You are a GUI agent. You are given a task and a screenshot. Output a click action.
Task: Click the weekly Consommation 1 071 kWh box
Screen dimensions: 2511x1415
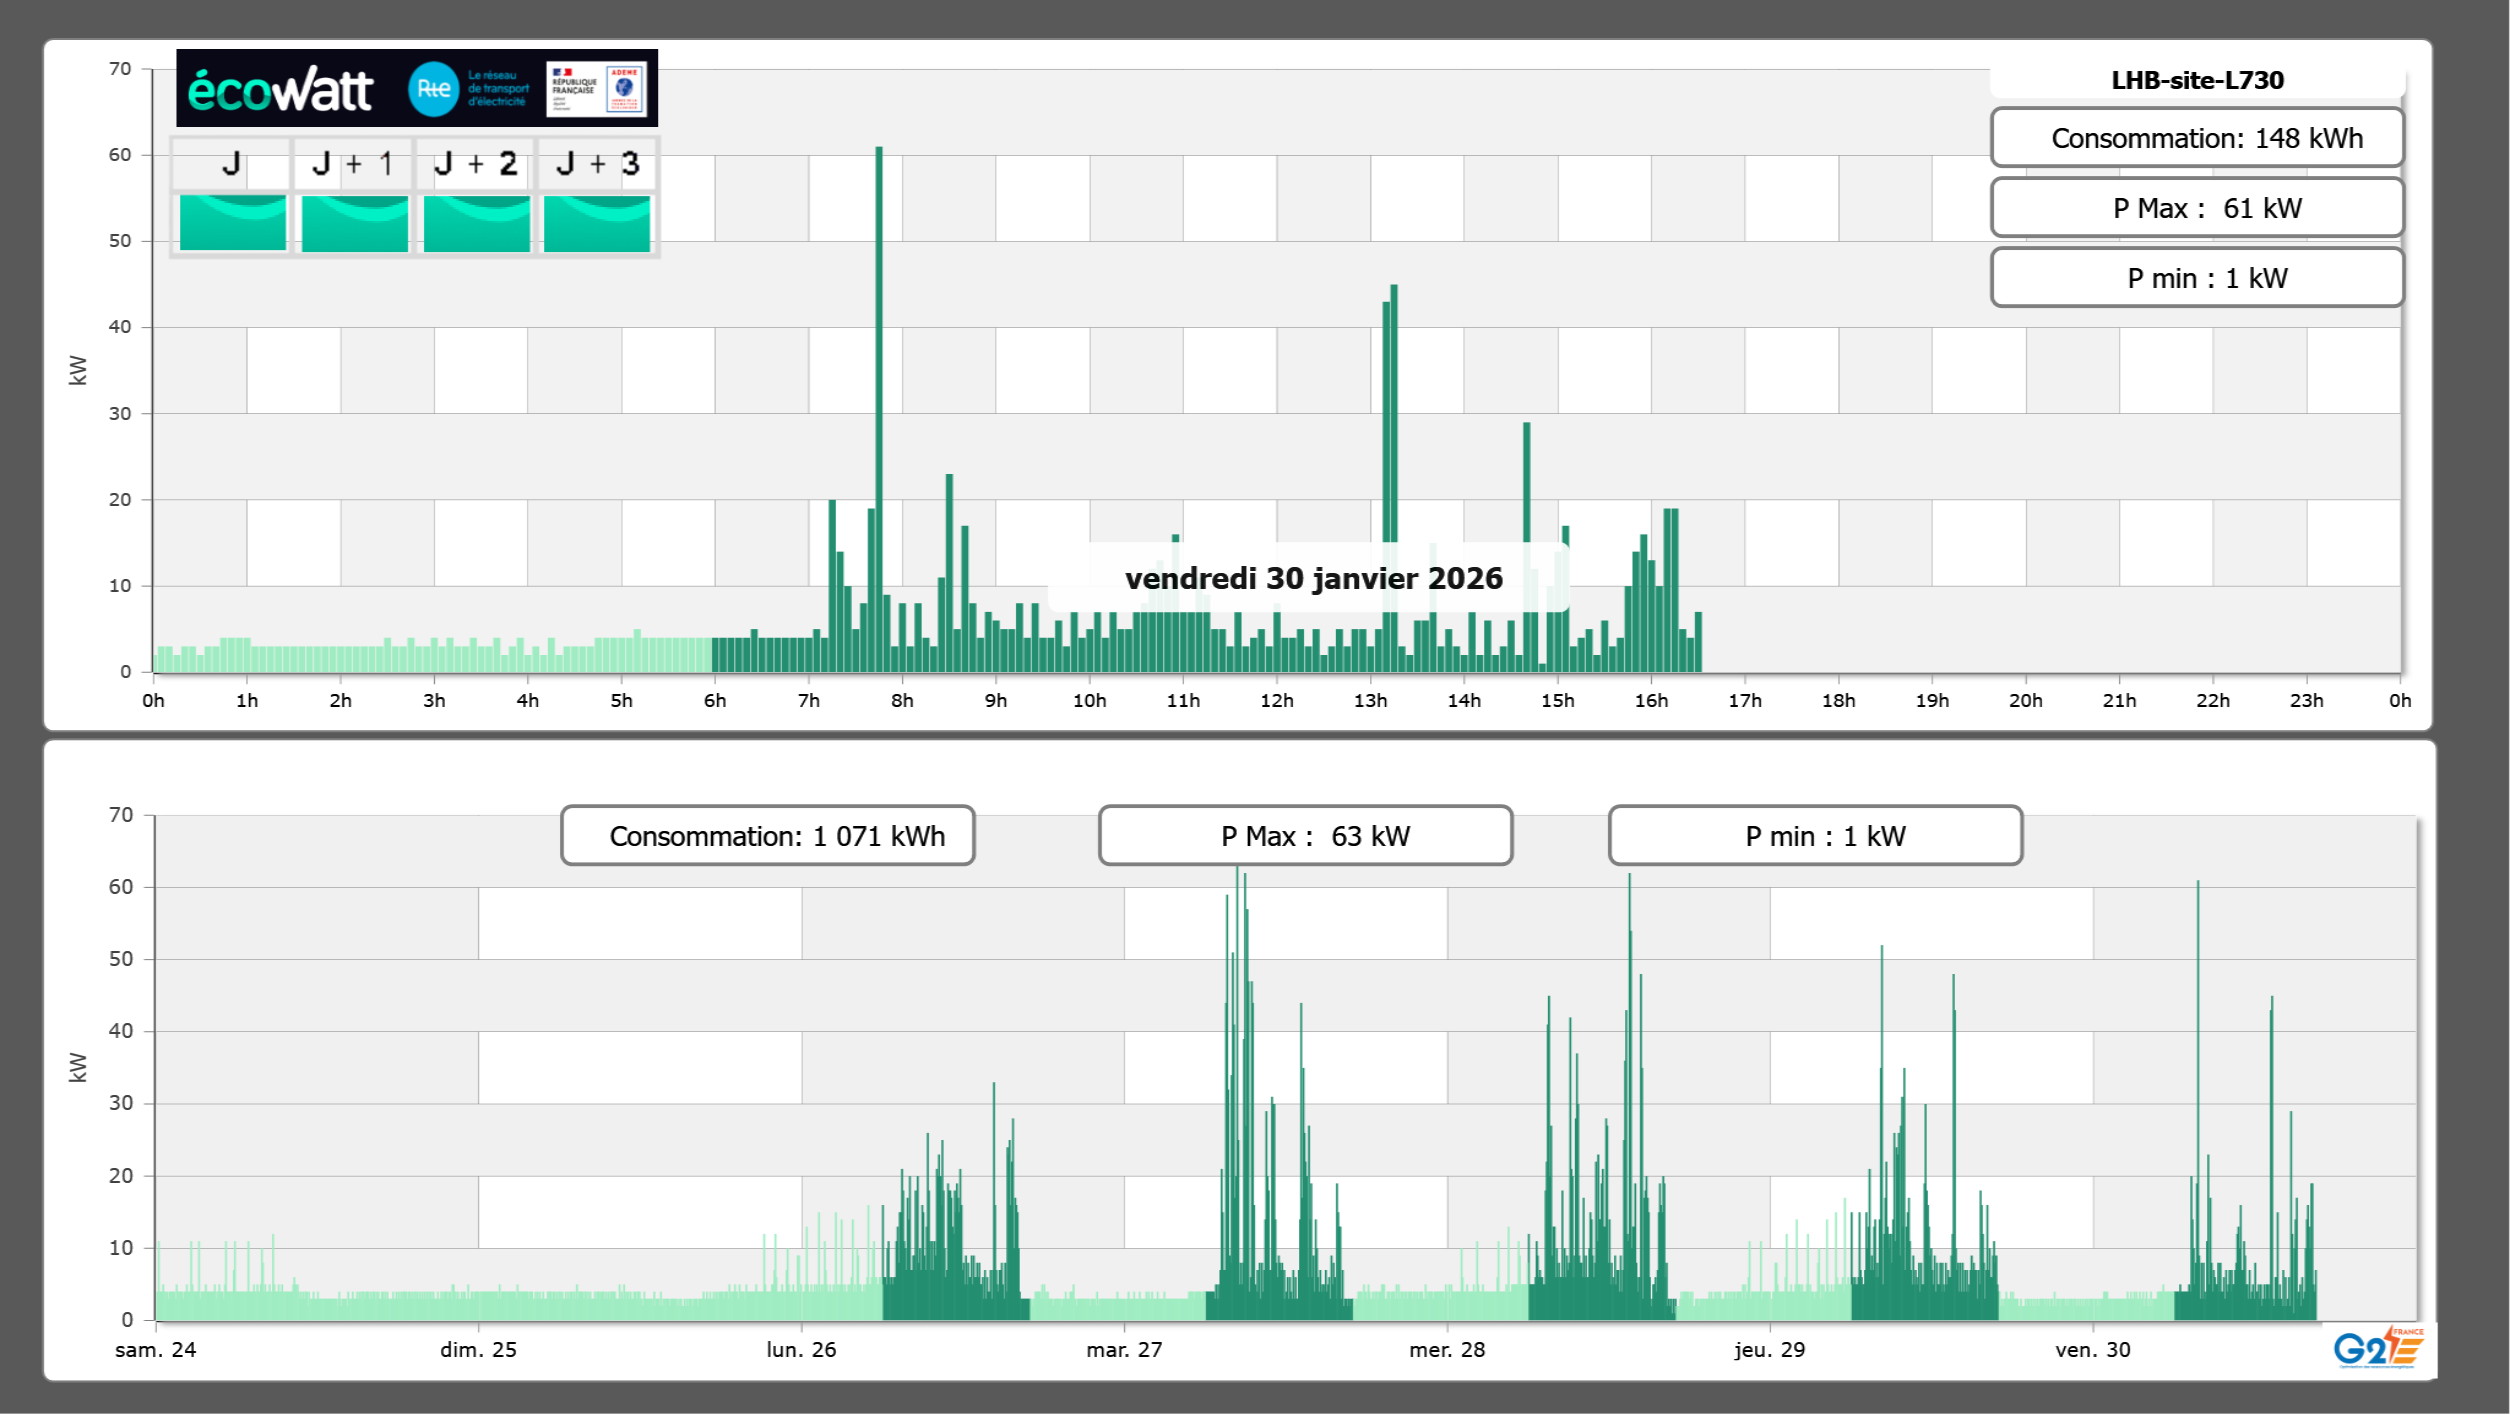pyautogui.click(x=767, y=836)
